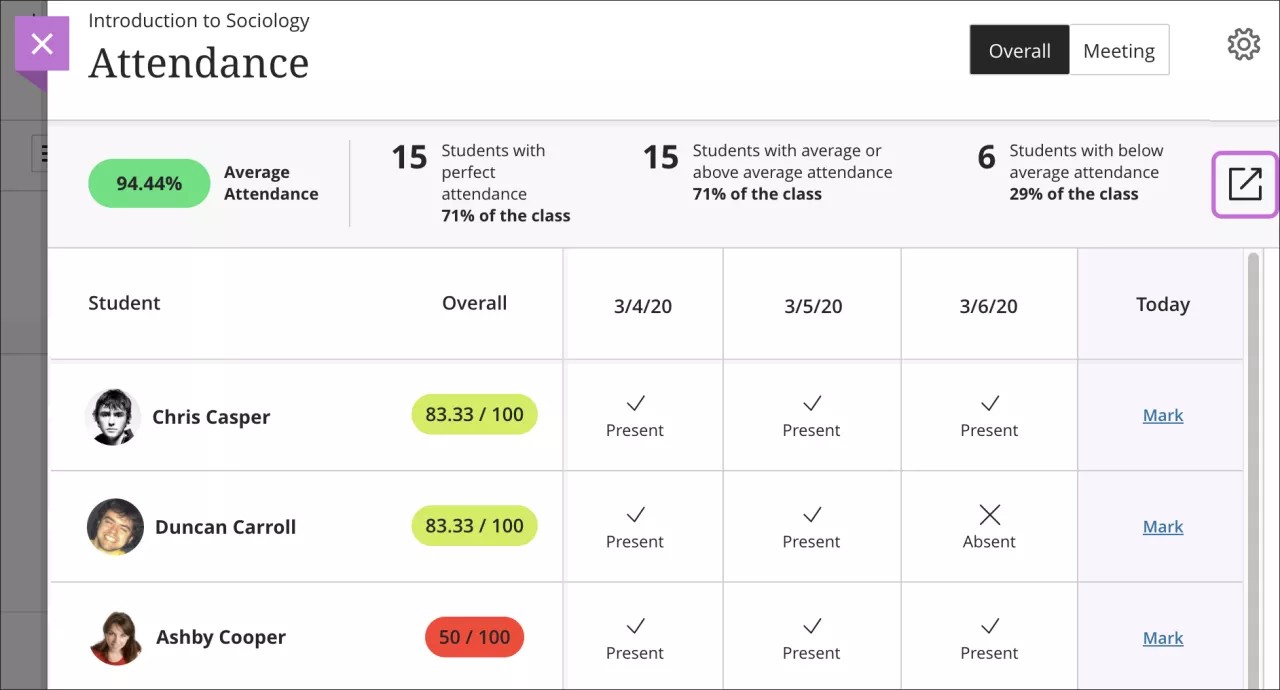Click Chris Casper's Present checkmark for 3/6/20

point(988,415)
